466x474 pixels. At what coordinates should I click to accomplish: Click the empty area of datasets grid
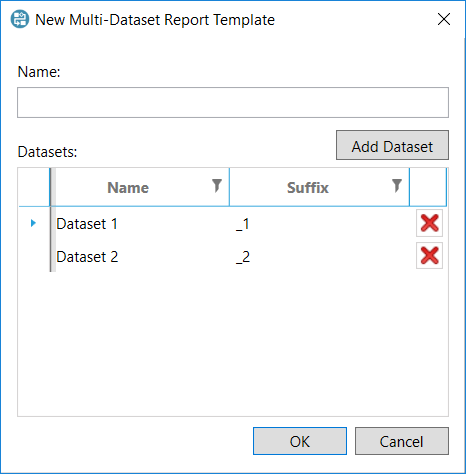[233, 343]
